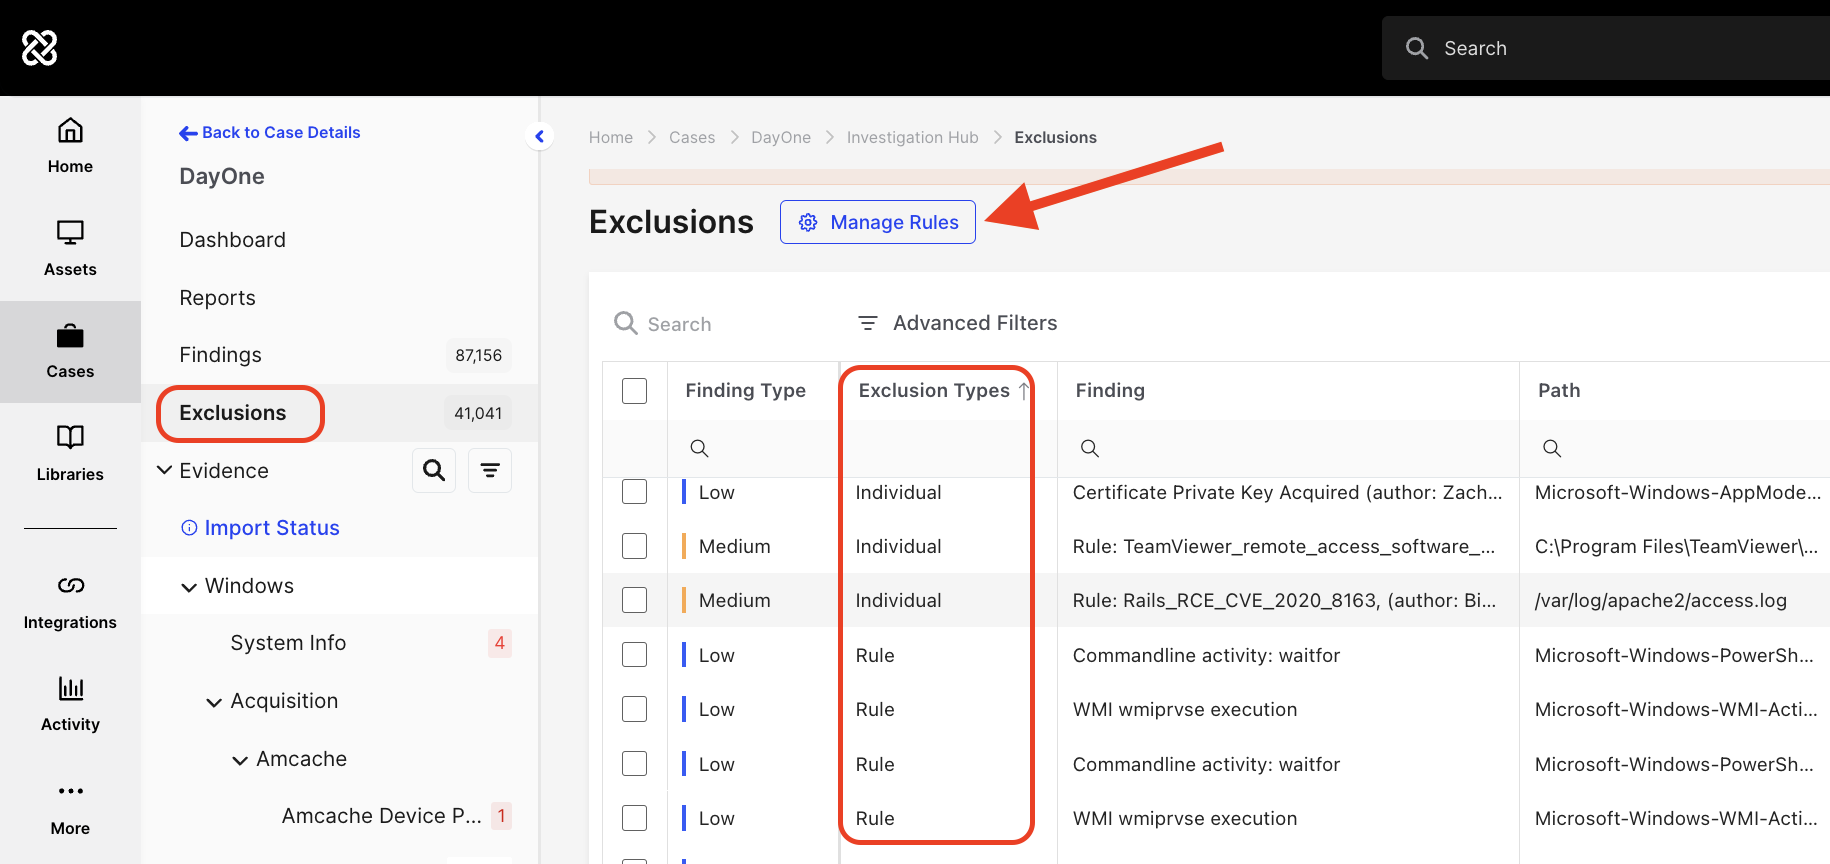Check the Certificate Private Key Acquired row
This screenshot has height=864, width=1830.
634,492
